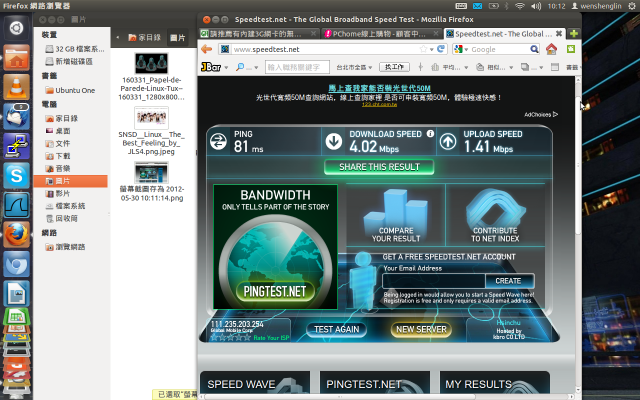640x400 pixels.
Task: Click MY RESULTS bottom panel
Action: (x=495, y=384)
